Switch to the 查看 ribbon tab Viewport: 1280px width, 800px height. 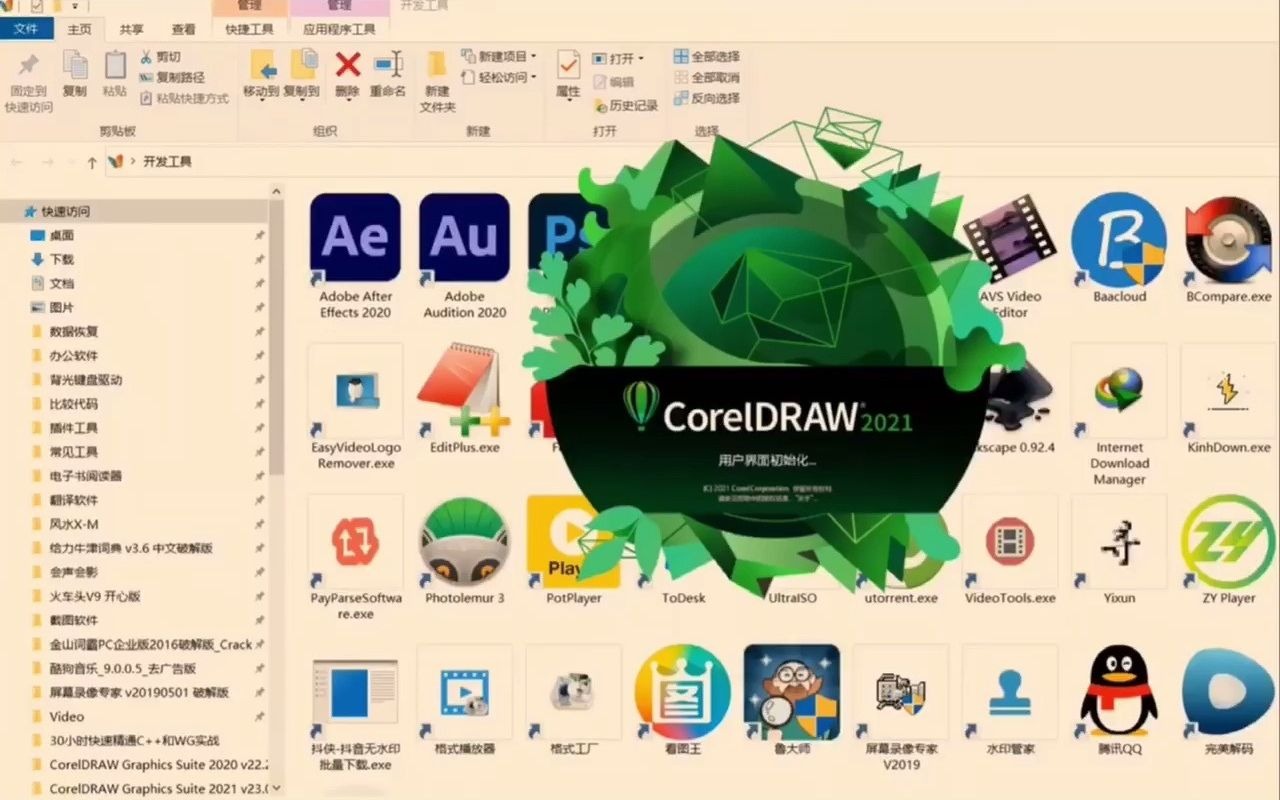click(x=184, y=30)
